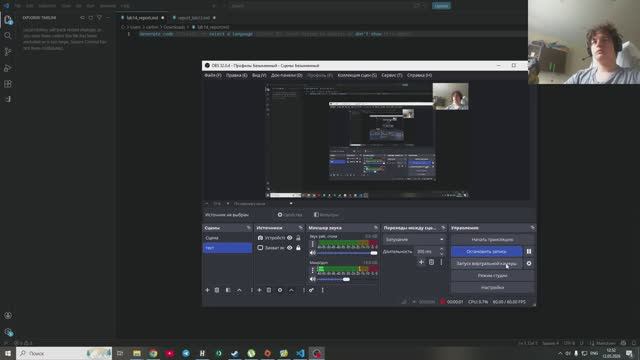Open VS Code Source Control icon
The width and height of the screenshot is (640, 360).
[x=8, y=52]
